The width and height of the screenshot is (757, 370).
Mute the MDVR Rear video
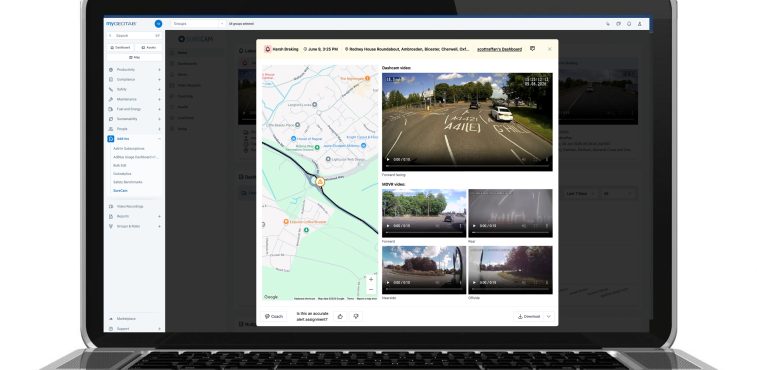[524, 226]
